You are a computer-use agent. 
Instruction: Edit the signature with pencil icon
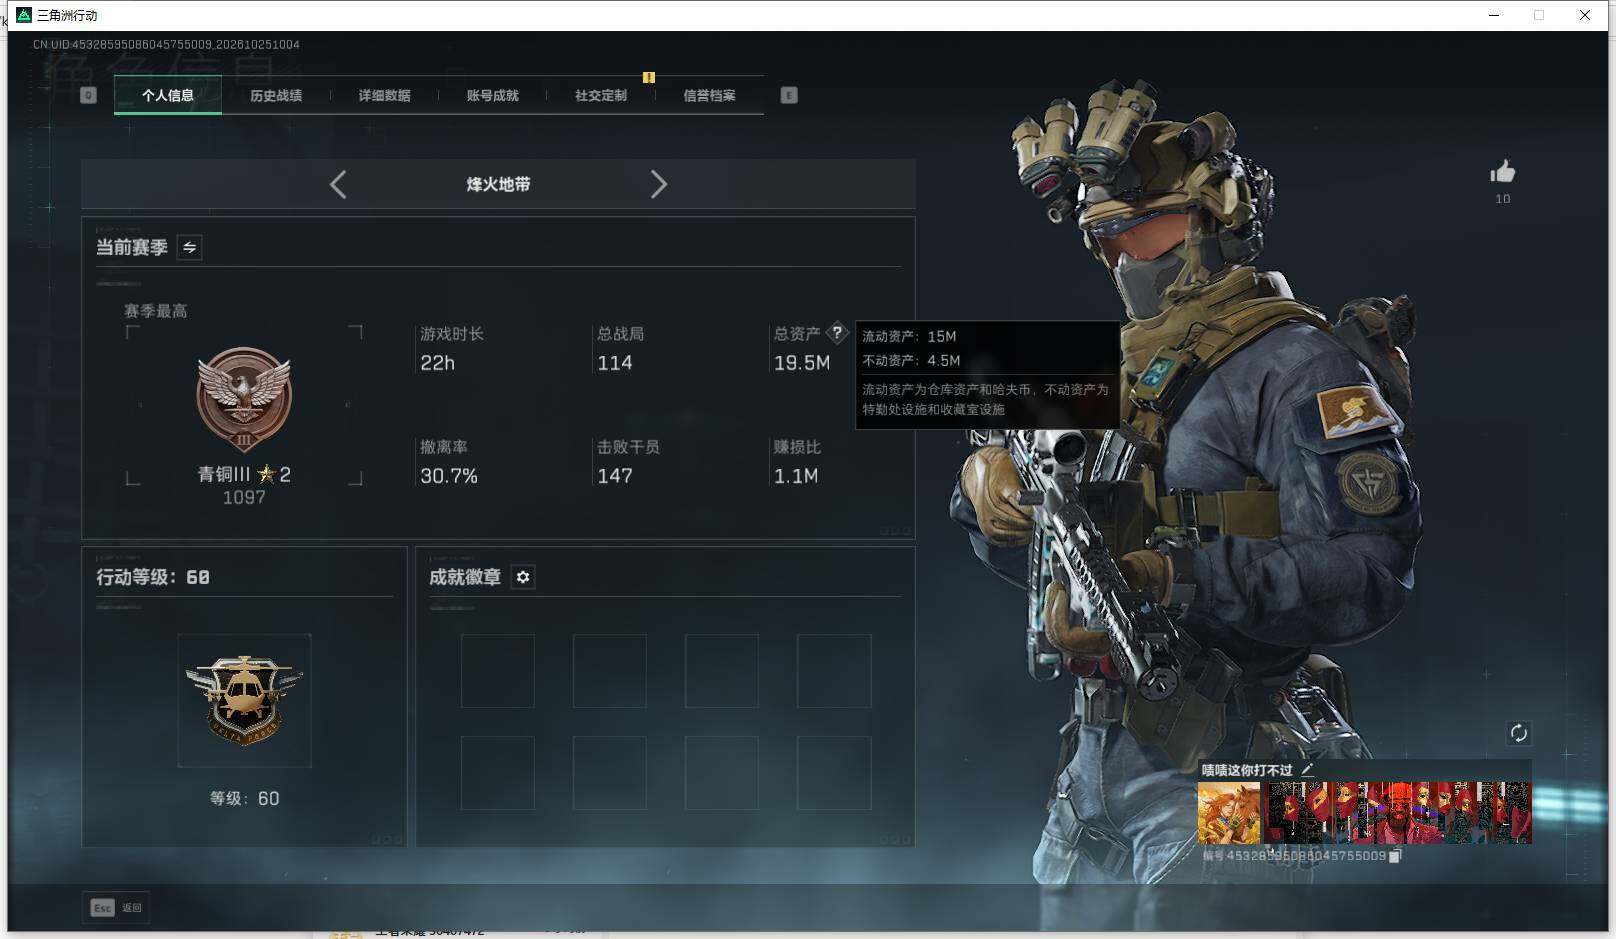pyautogui.click(x=1306, y=770)
